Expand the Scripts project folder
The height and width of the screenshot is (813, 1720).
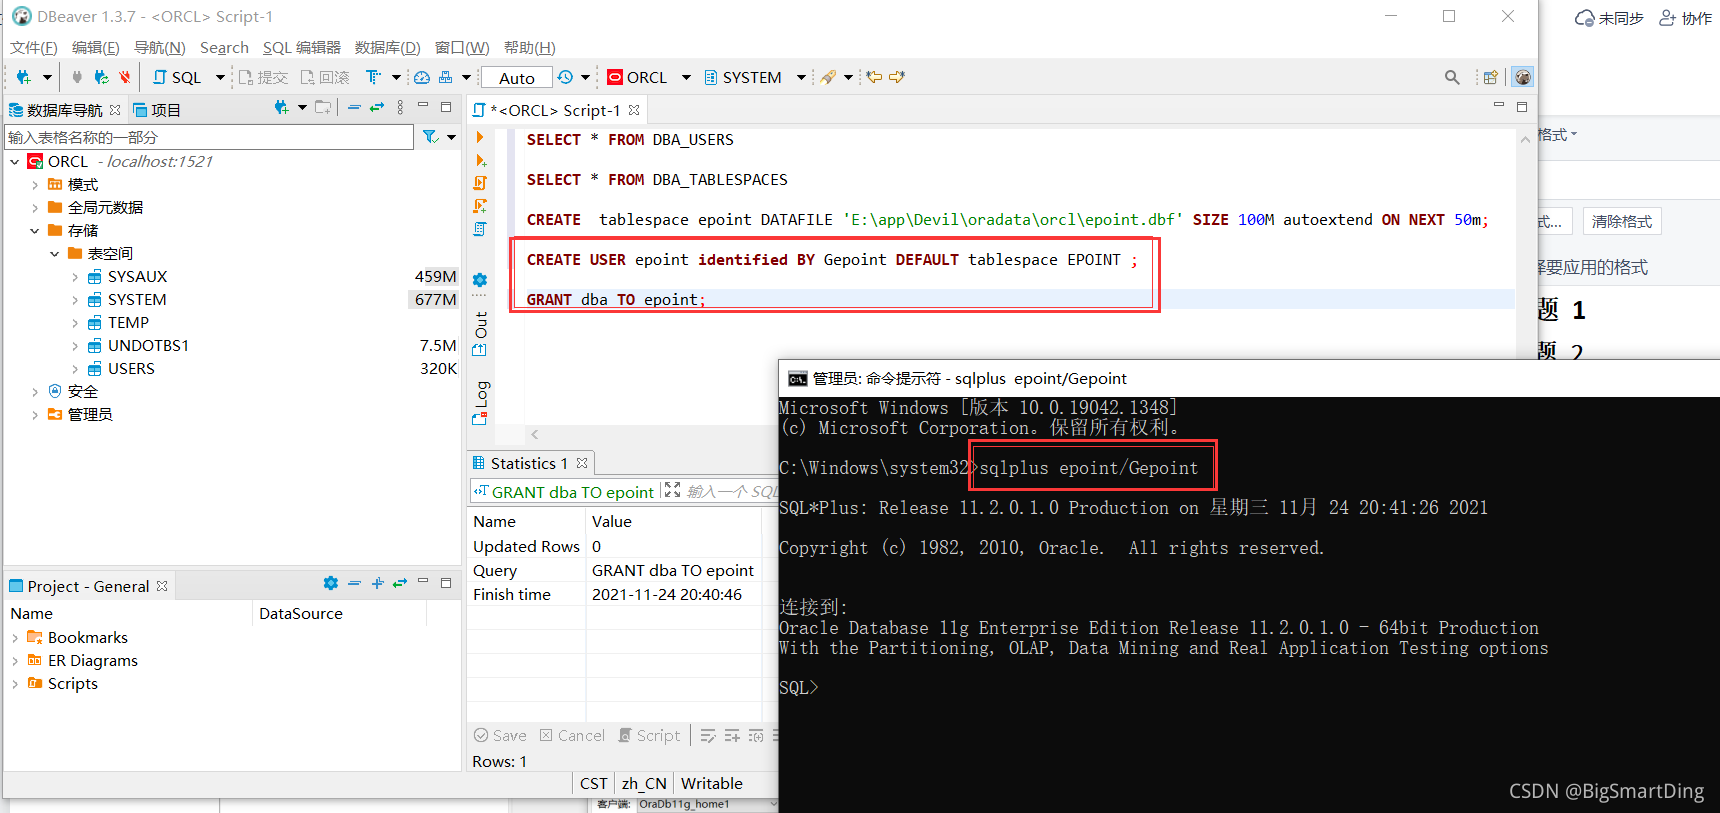15,684
